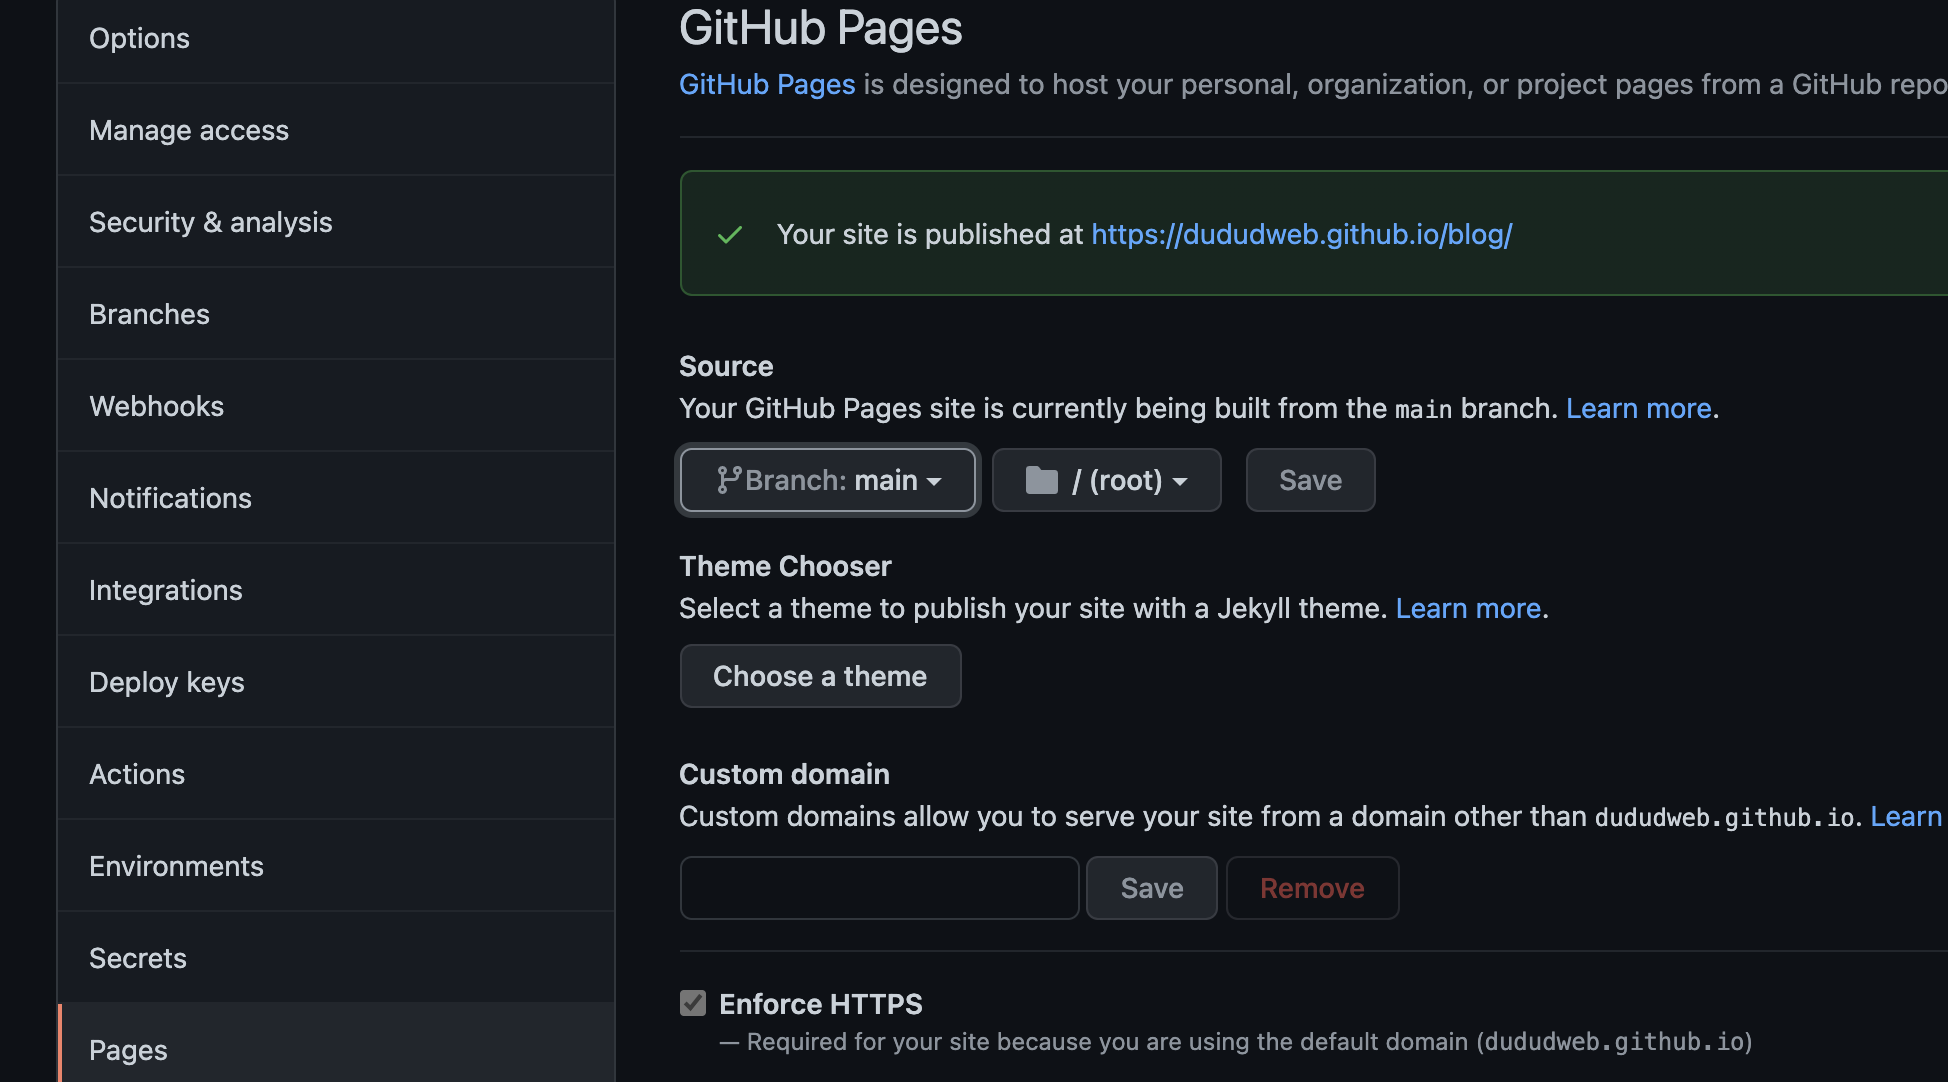Viewport: 1948px width, 1082px height.
Task: Click in the Custom domain text field
Action: pyautogui.click(x=879, y=888)
